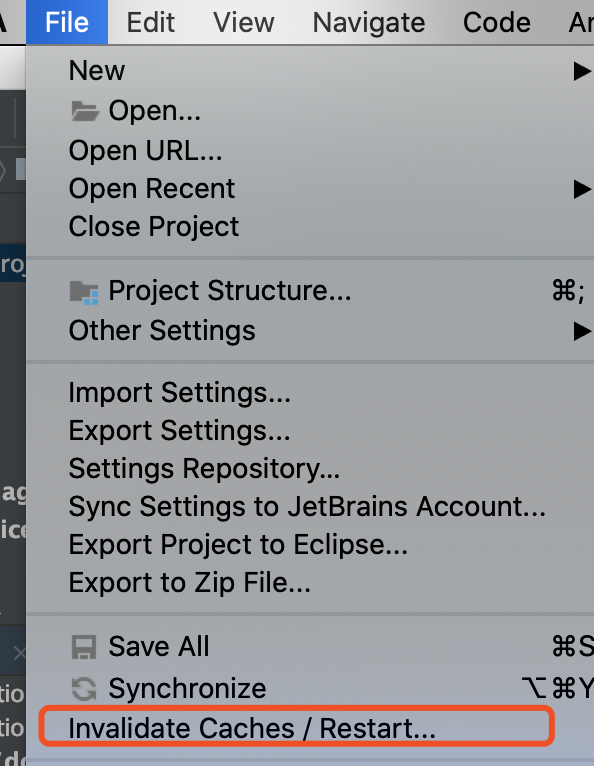Open the Edit menu
Screen dimensions: 594x766
(x=150, y=22)
